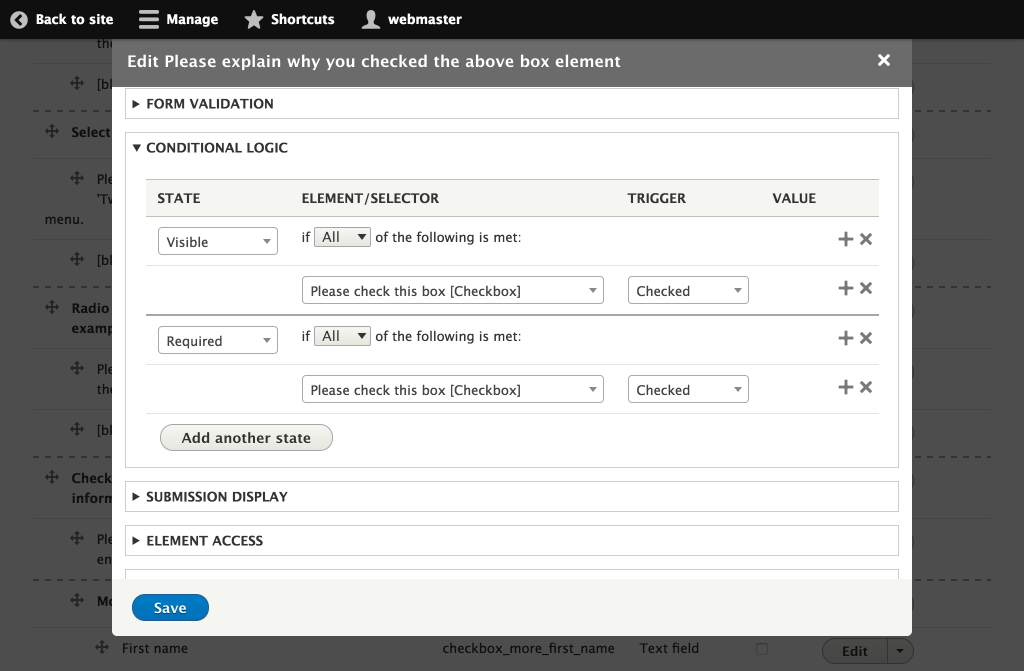Grab drag handle beside Select row in background
The image size is (1024, 671).
(52, 131)
